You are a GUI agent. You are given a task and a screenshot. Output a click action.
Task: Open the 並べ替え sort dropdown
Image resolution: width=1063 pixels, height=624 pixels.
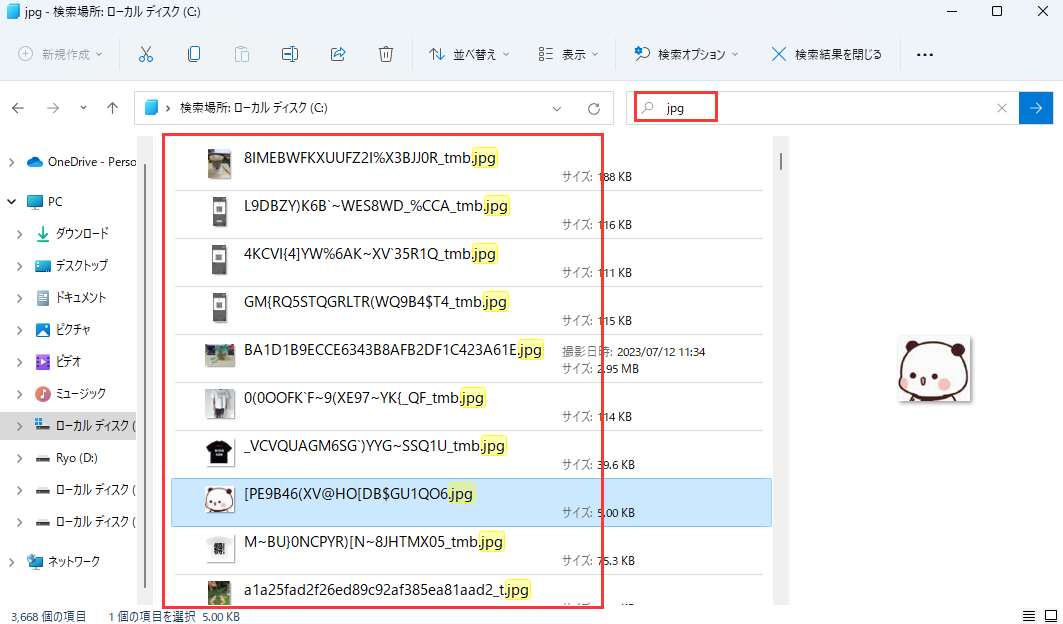pyautogui.click(x=469, y=54)
